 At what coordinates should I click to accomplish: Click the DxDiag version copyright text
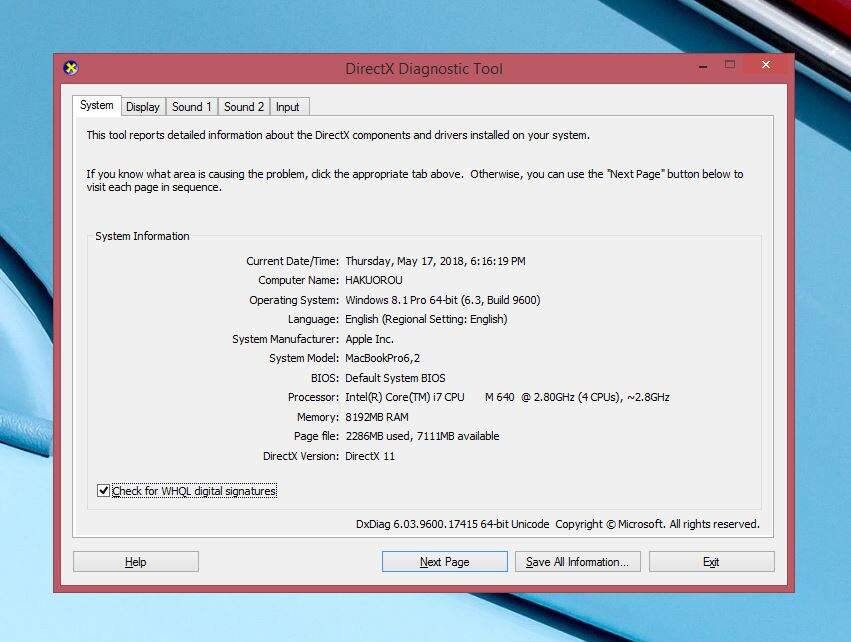click(x=557, y=524)
